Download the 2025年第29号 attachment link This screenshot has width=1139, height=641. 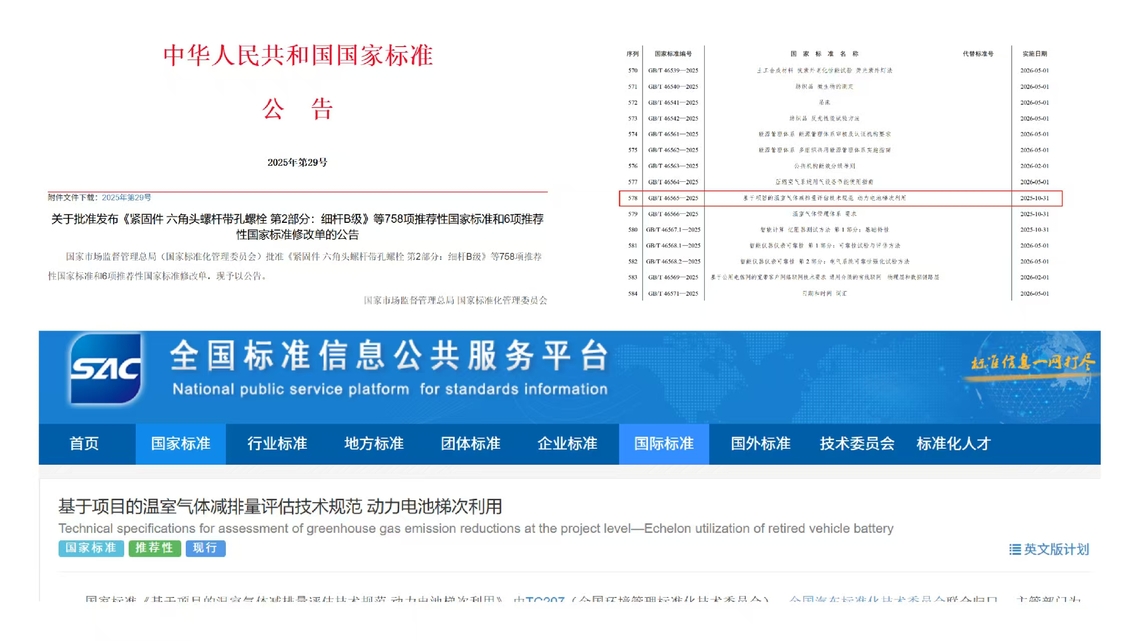tap(127, 198)
